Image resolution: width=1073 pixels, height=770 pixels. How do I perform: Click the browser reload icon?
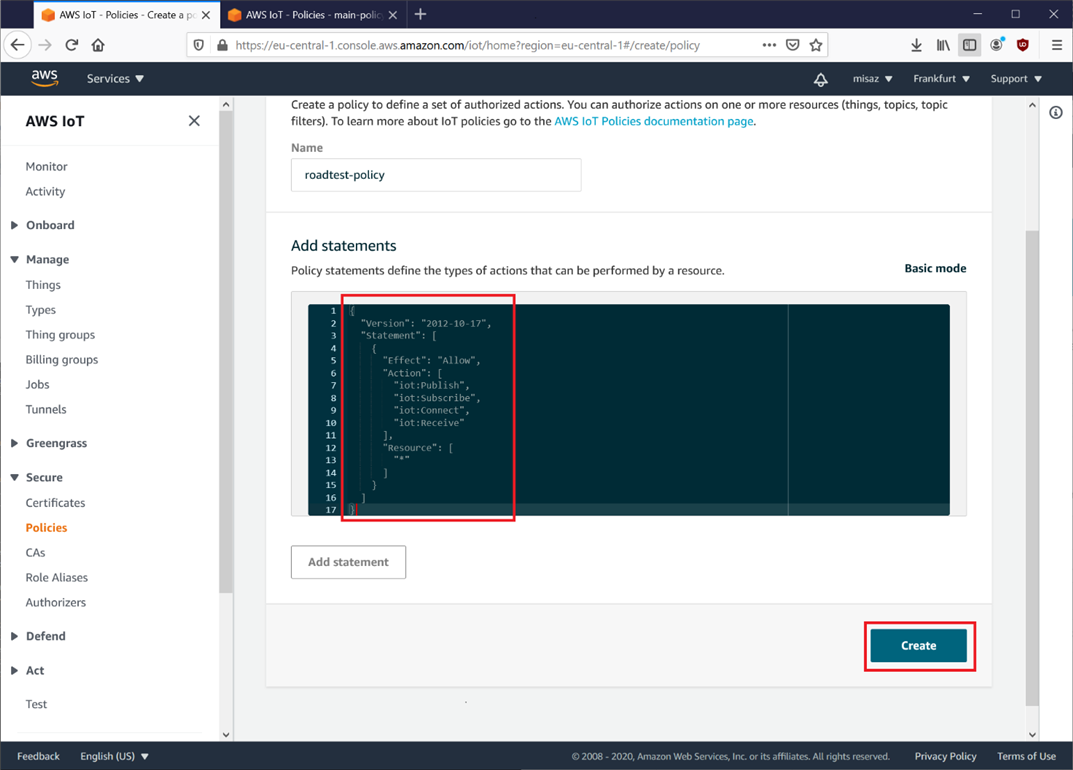(x=72, y=45)
